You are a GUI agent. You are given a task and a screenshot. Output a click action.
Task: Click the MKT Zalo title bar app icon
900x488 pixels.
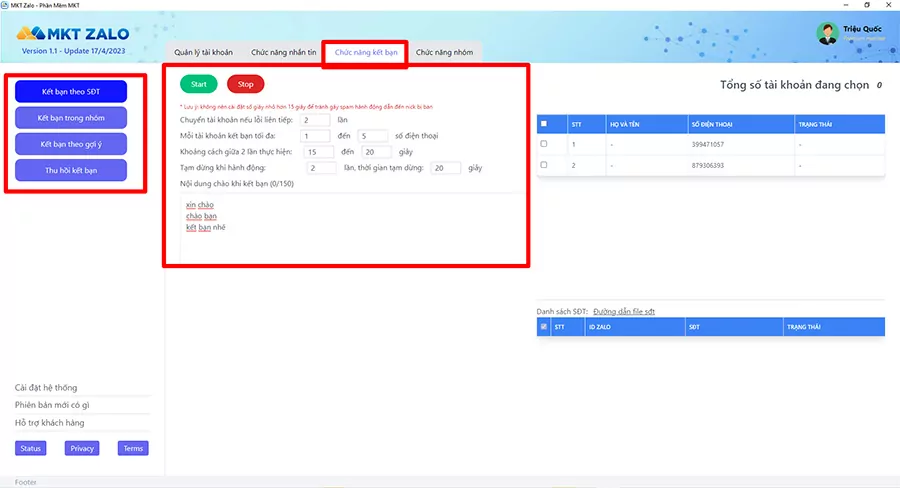pyautogui.click(x=5, y=5)
